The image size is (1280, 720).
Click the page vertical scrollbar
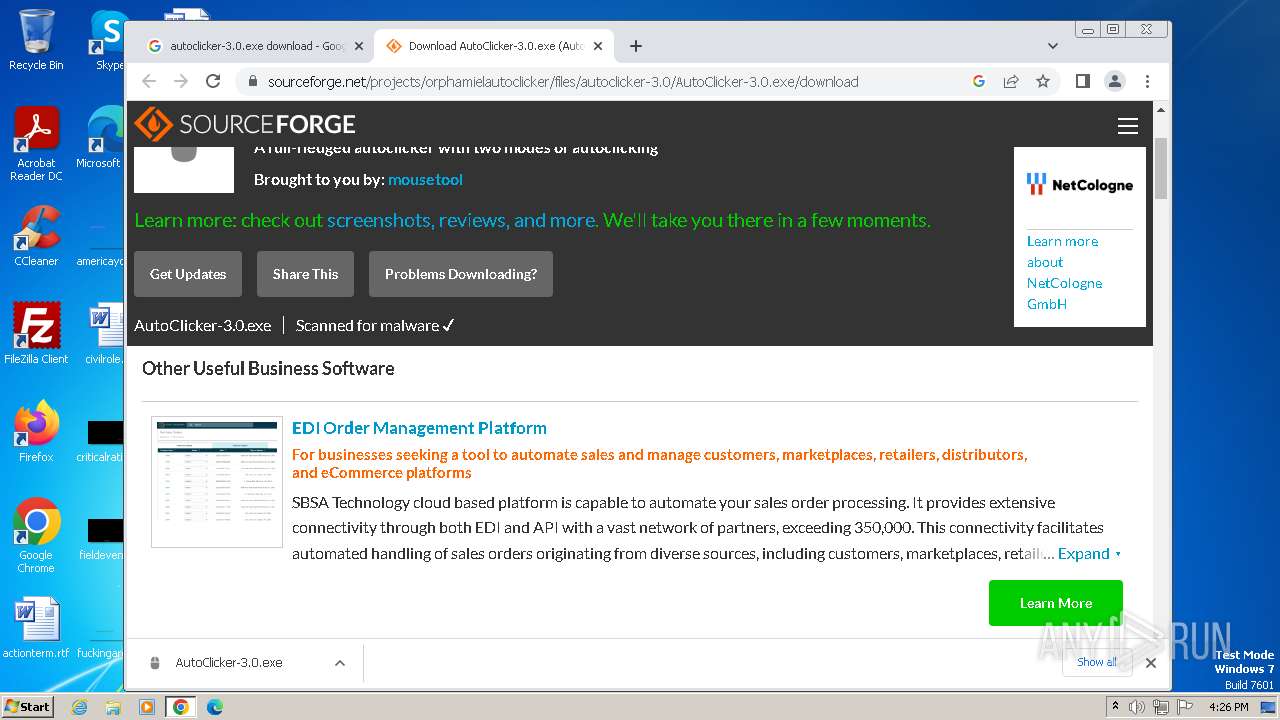tap(1161, 169)
